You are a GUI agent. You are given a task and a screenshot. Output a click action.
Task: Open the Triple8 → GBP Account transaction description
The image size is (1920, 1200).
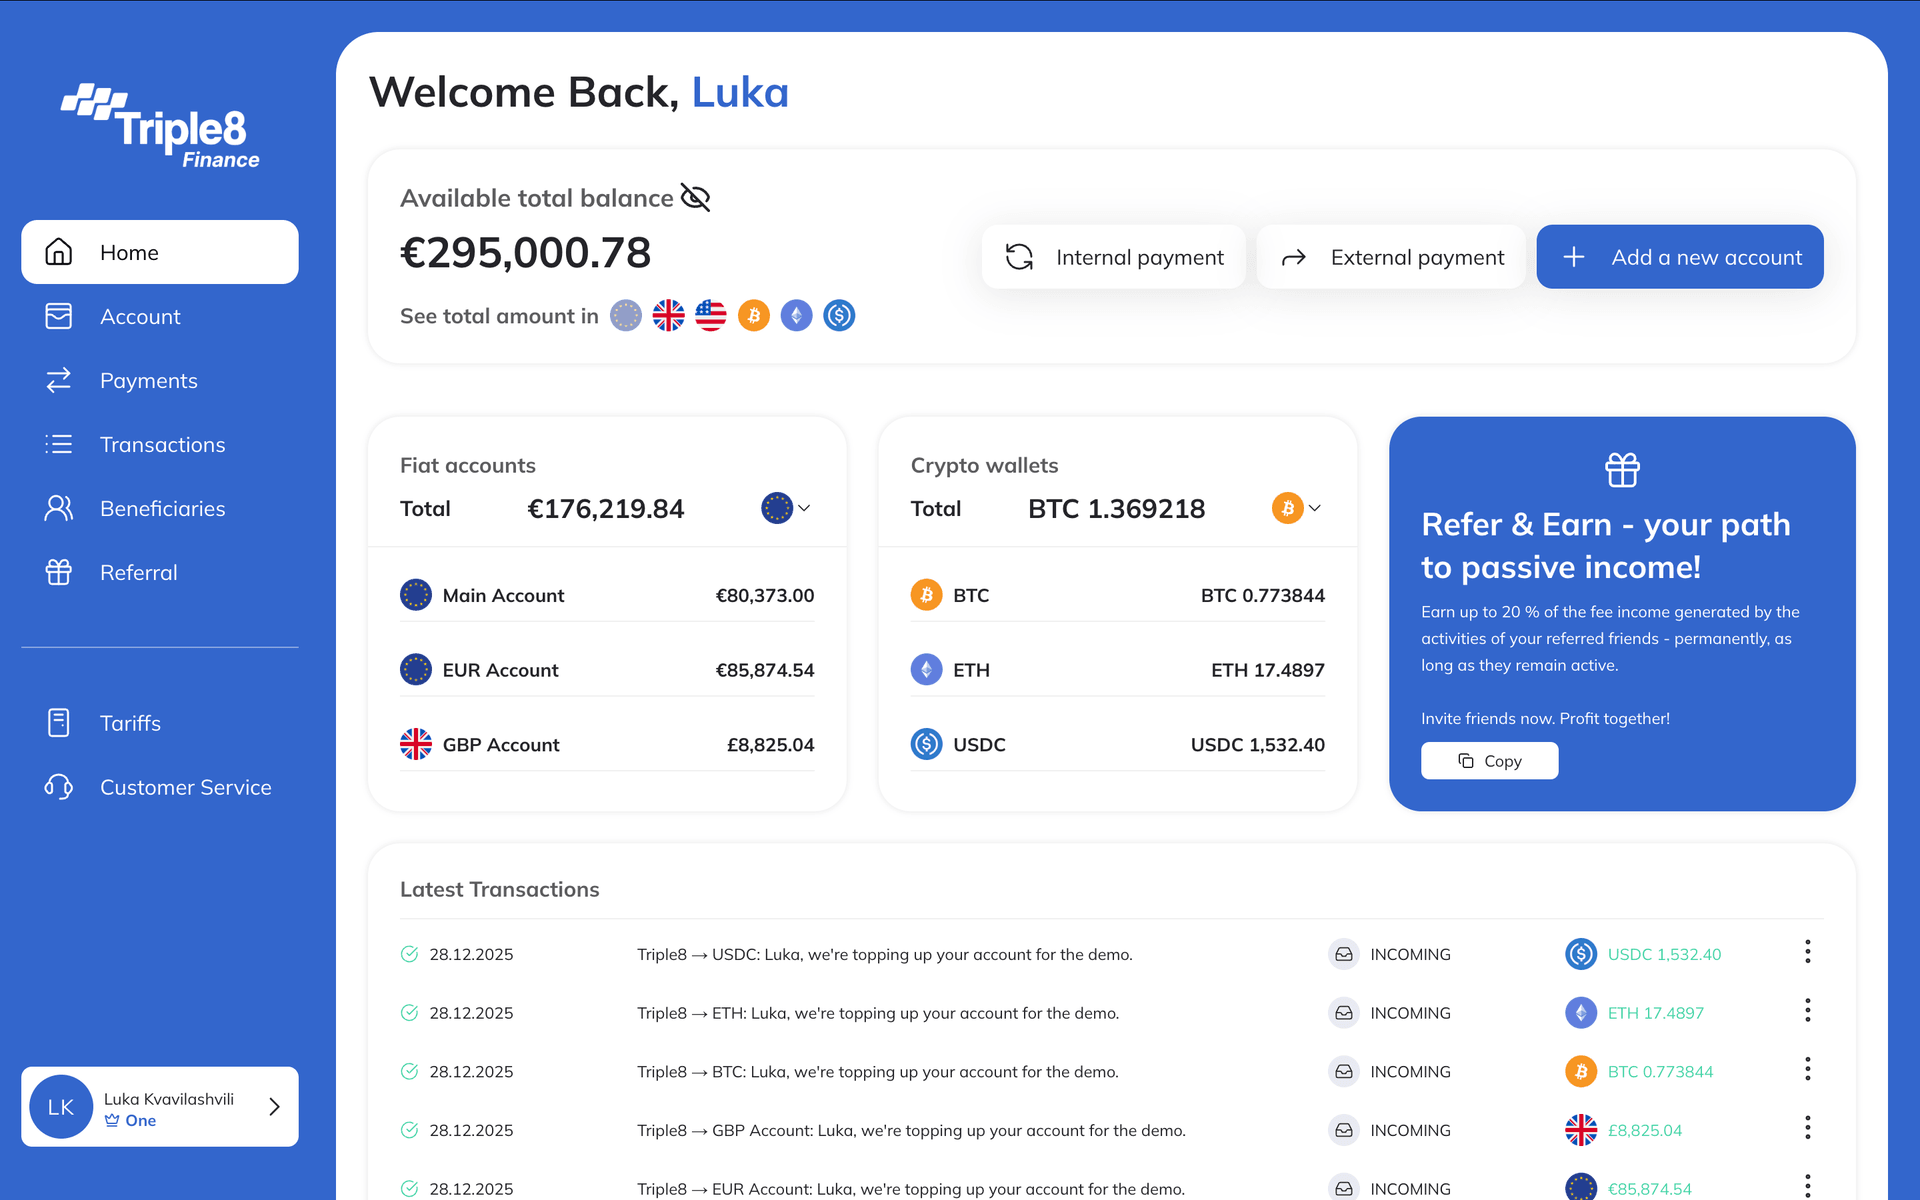911,1131
